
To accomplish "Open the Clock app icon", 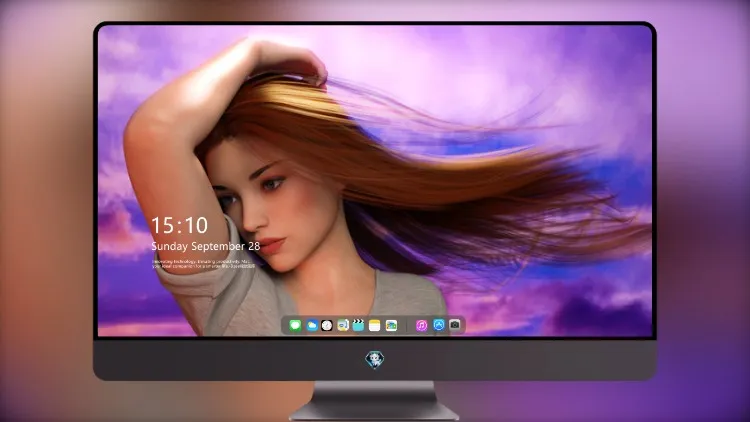I will click(x=327, y=325).
